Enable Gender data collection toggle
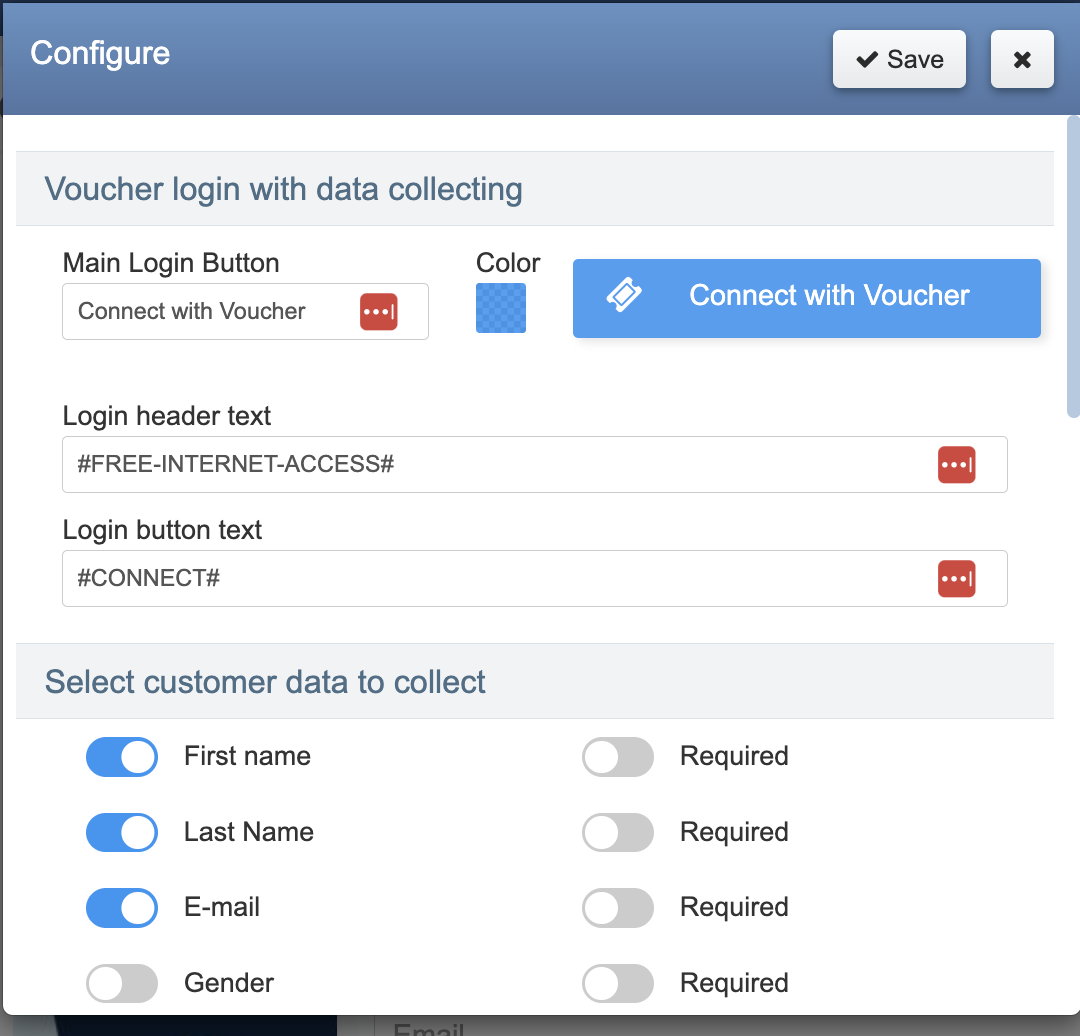 coord(122,984)
